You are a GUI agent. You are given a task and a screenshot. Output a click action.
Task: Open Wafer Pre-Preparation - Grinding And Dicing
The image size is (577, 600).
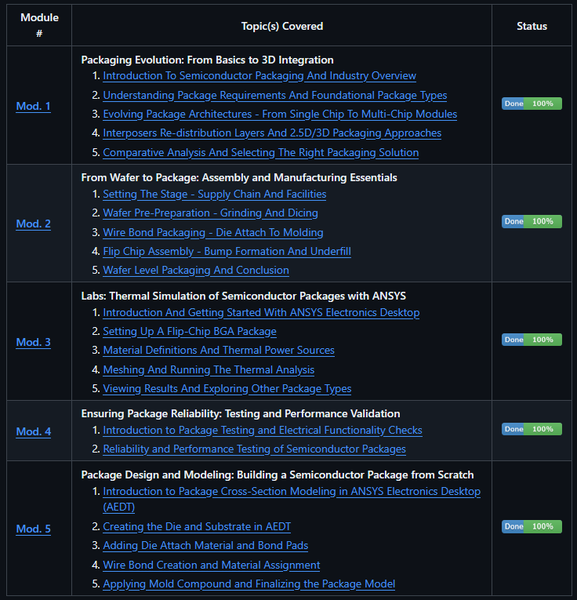(x=210, y=213)
